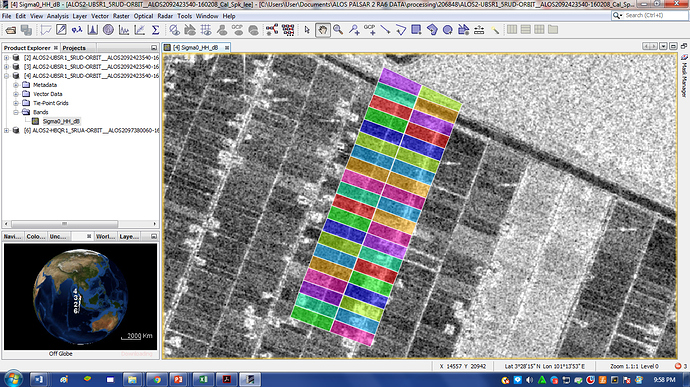Toggle the Panning hand tool
690x387 pixels.
(x=323, y=30)
